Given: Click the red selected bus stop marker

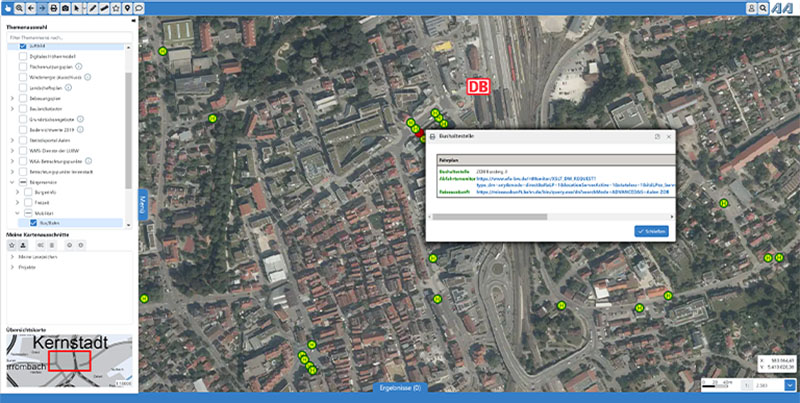Looking at the screenshot, I should (419, 133).
